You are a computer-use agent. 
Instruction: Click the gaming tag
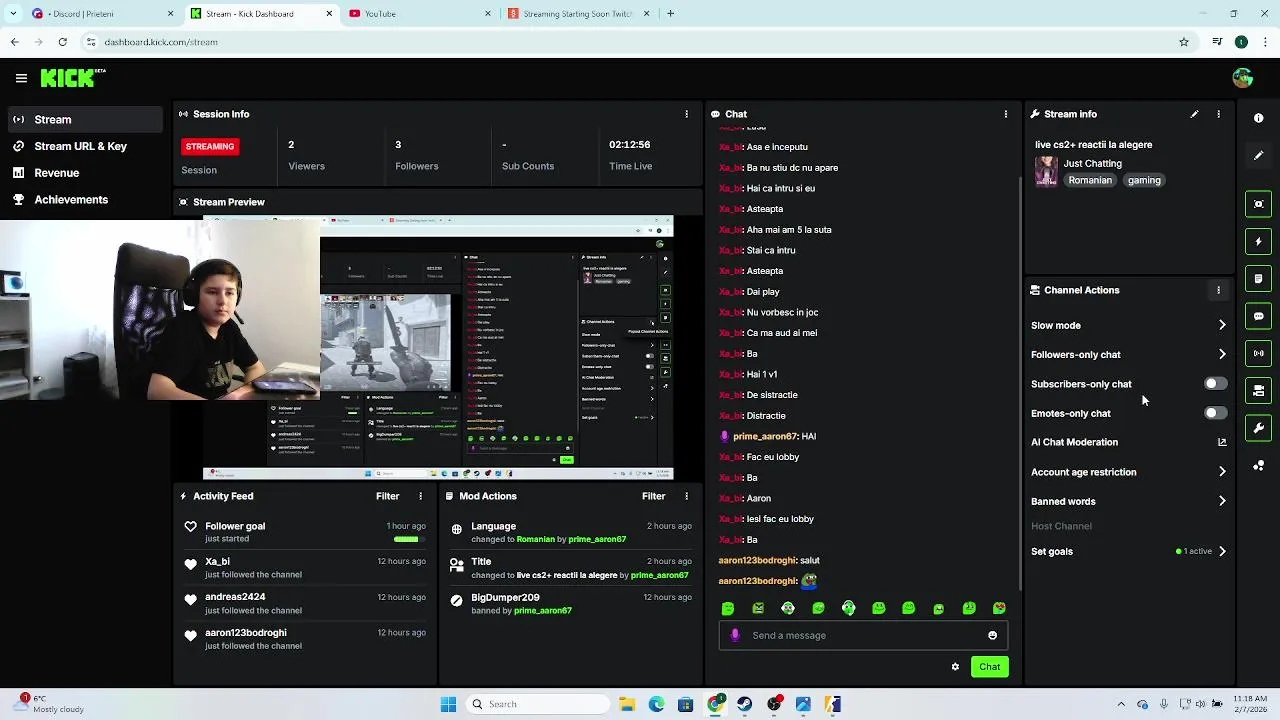coord(1144,180)
